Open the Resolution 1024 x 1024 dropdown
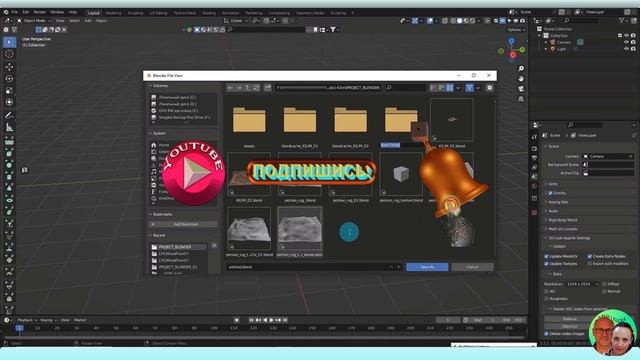The image size is (640, 360). (582, 284)
